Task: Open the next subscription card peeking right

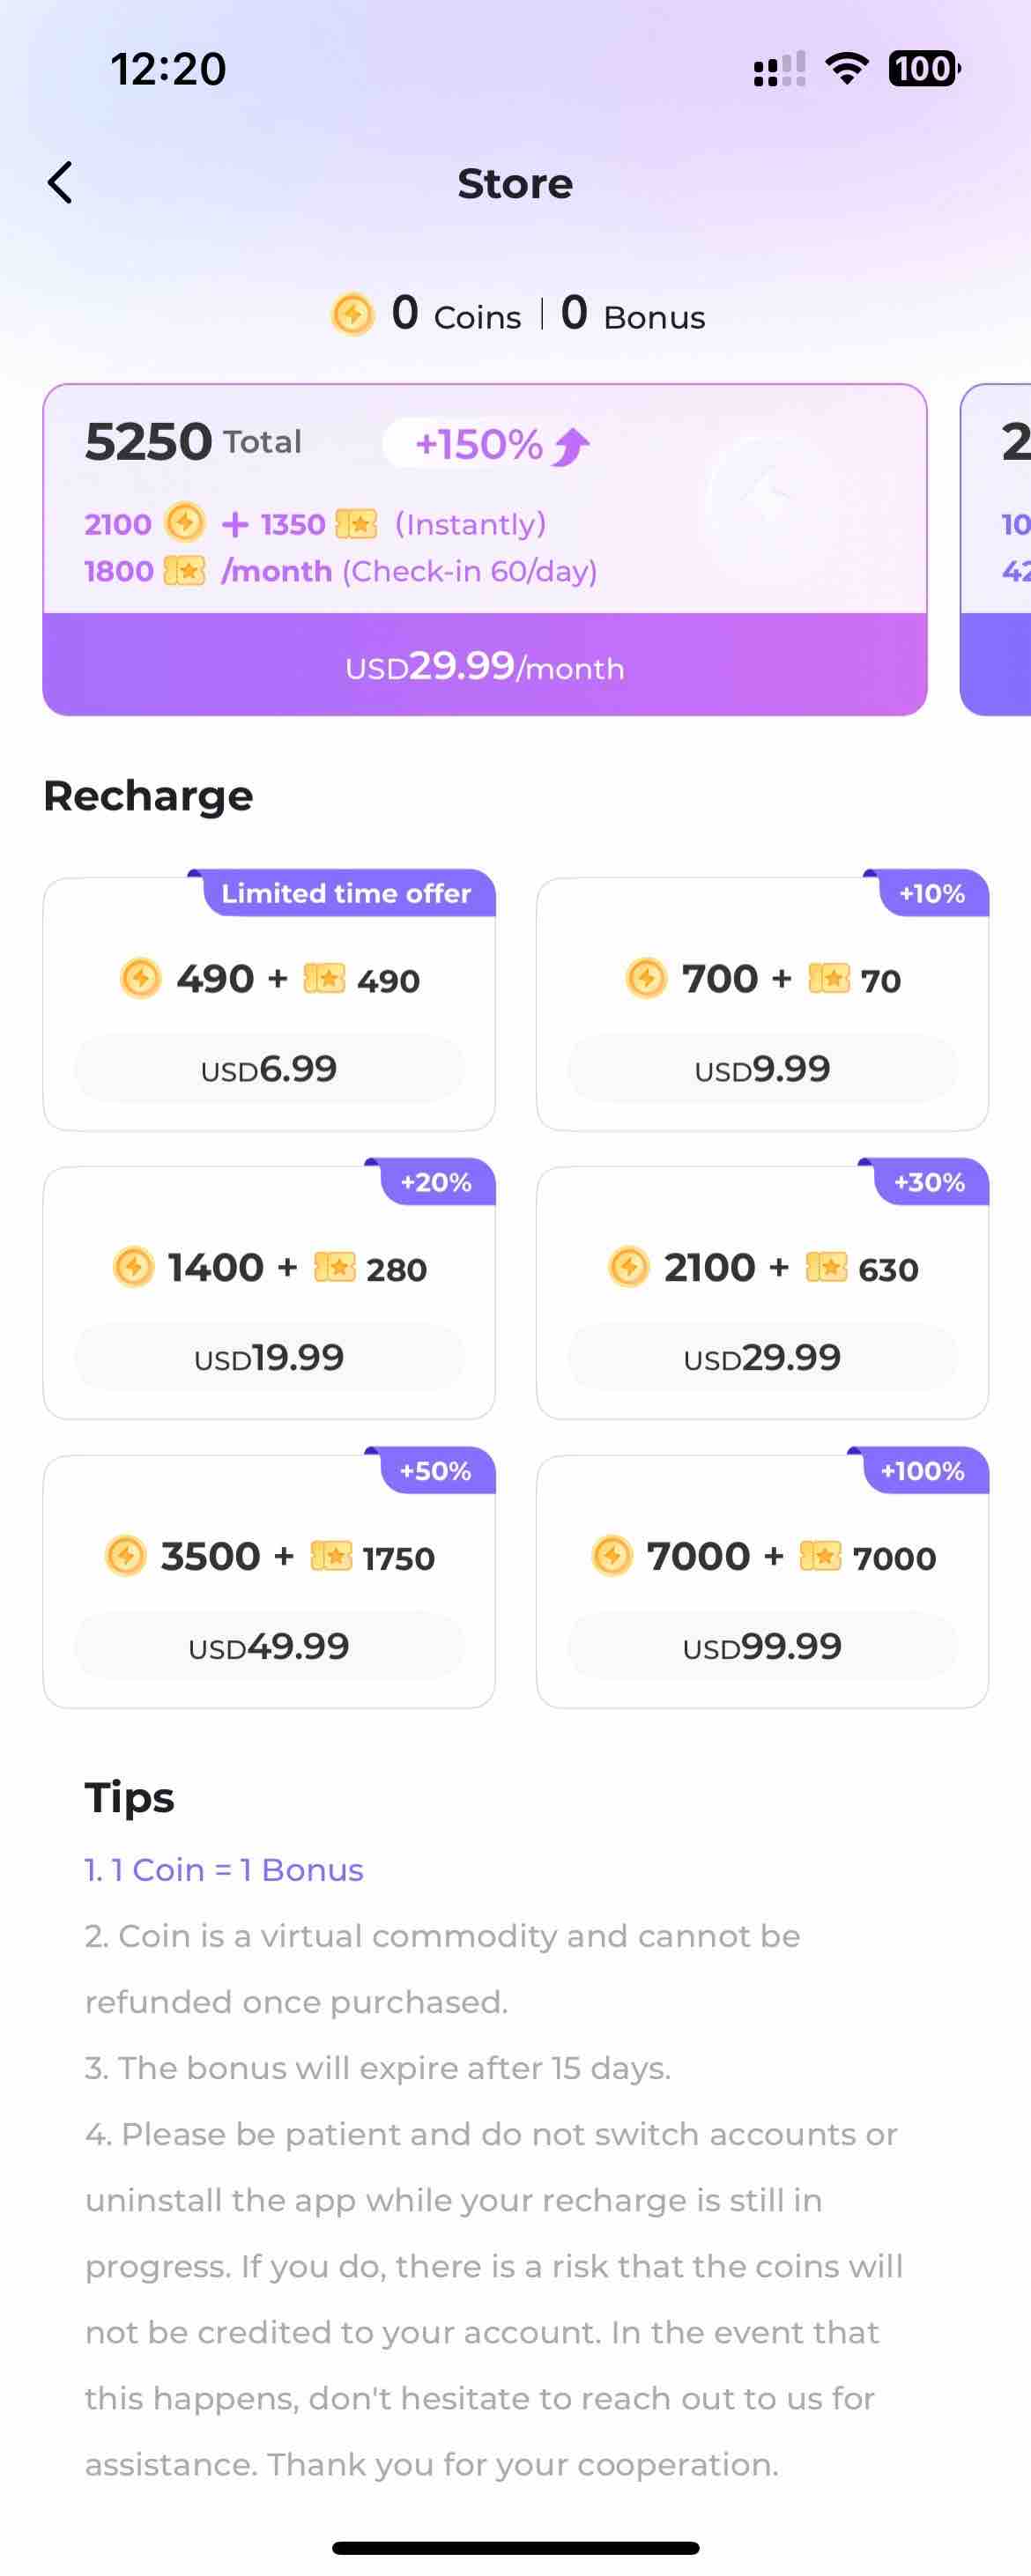Action: point(996,550)
